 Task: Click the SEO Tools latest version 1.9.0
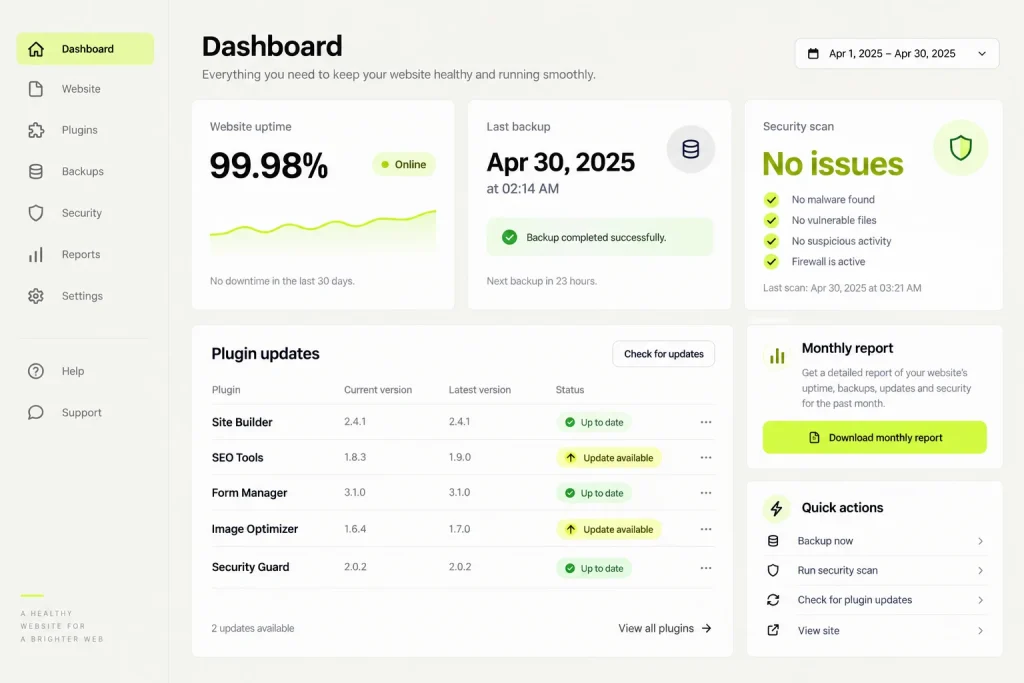460,457
